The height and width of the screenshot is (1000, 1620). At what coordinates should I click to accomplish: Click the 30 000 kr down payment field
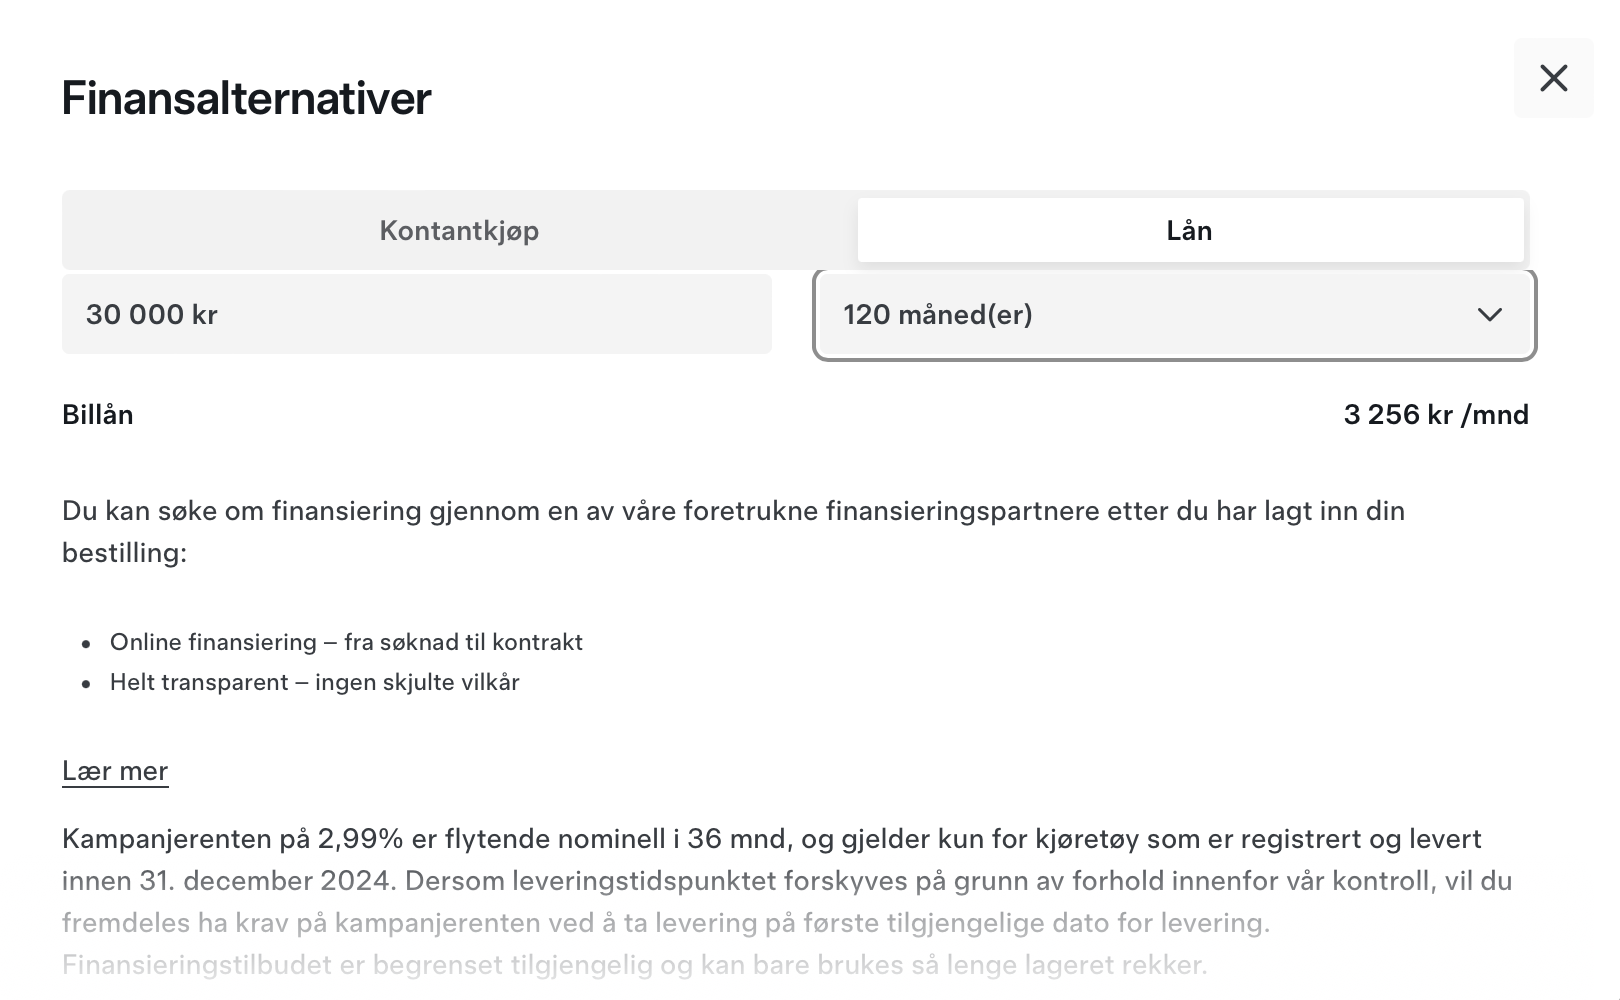[x=417, y=314]
